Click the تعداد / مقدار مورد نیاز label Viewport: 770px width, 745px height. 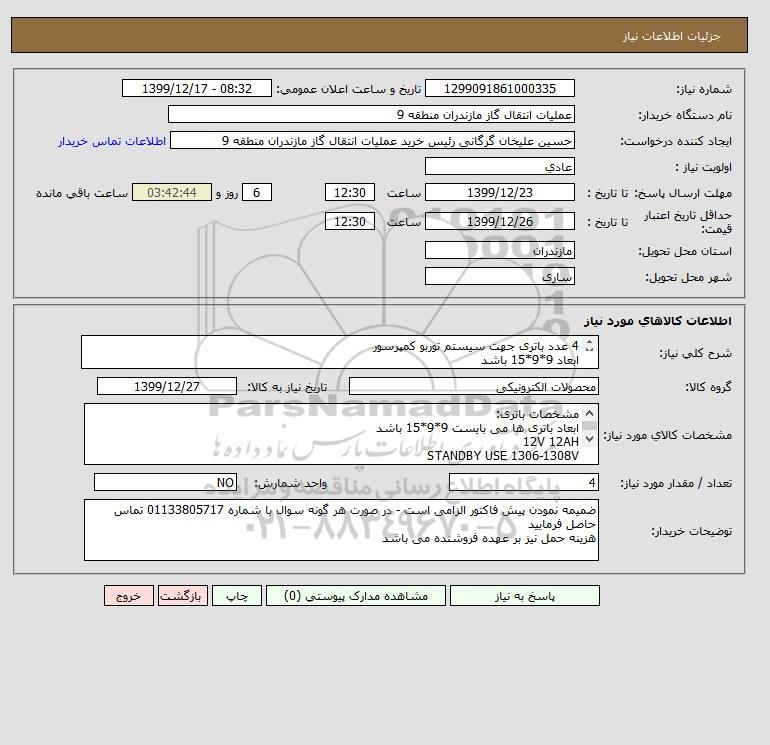coord(676,483)
